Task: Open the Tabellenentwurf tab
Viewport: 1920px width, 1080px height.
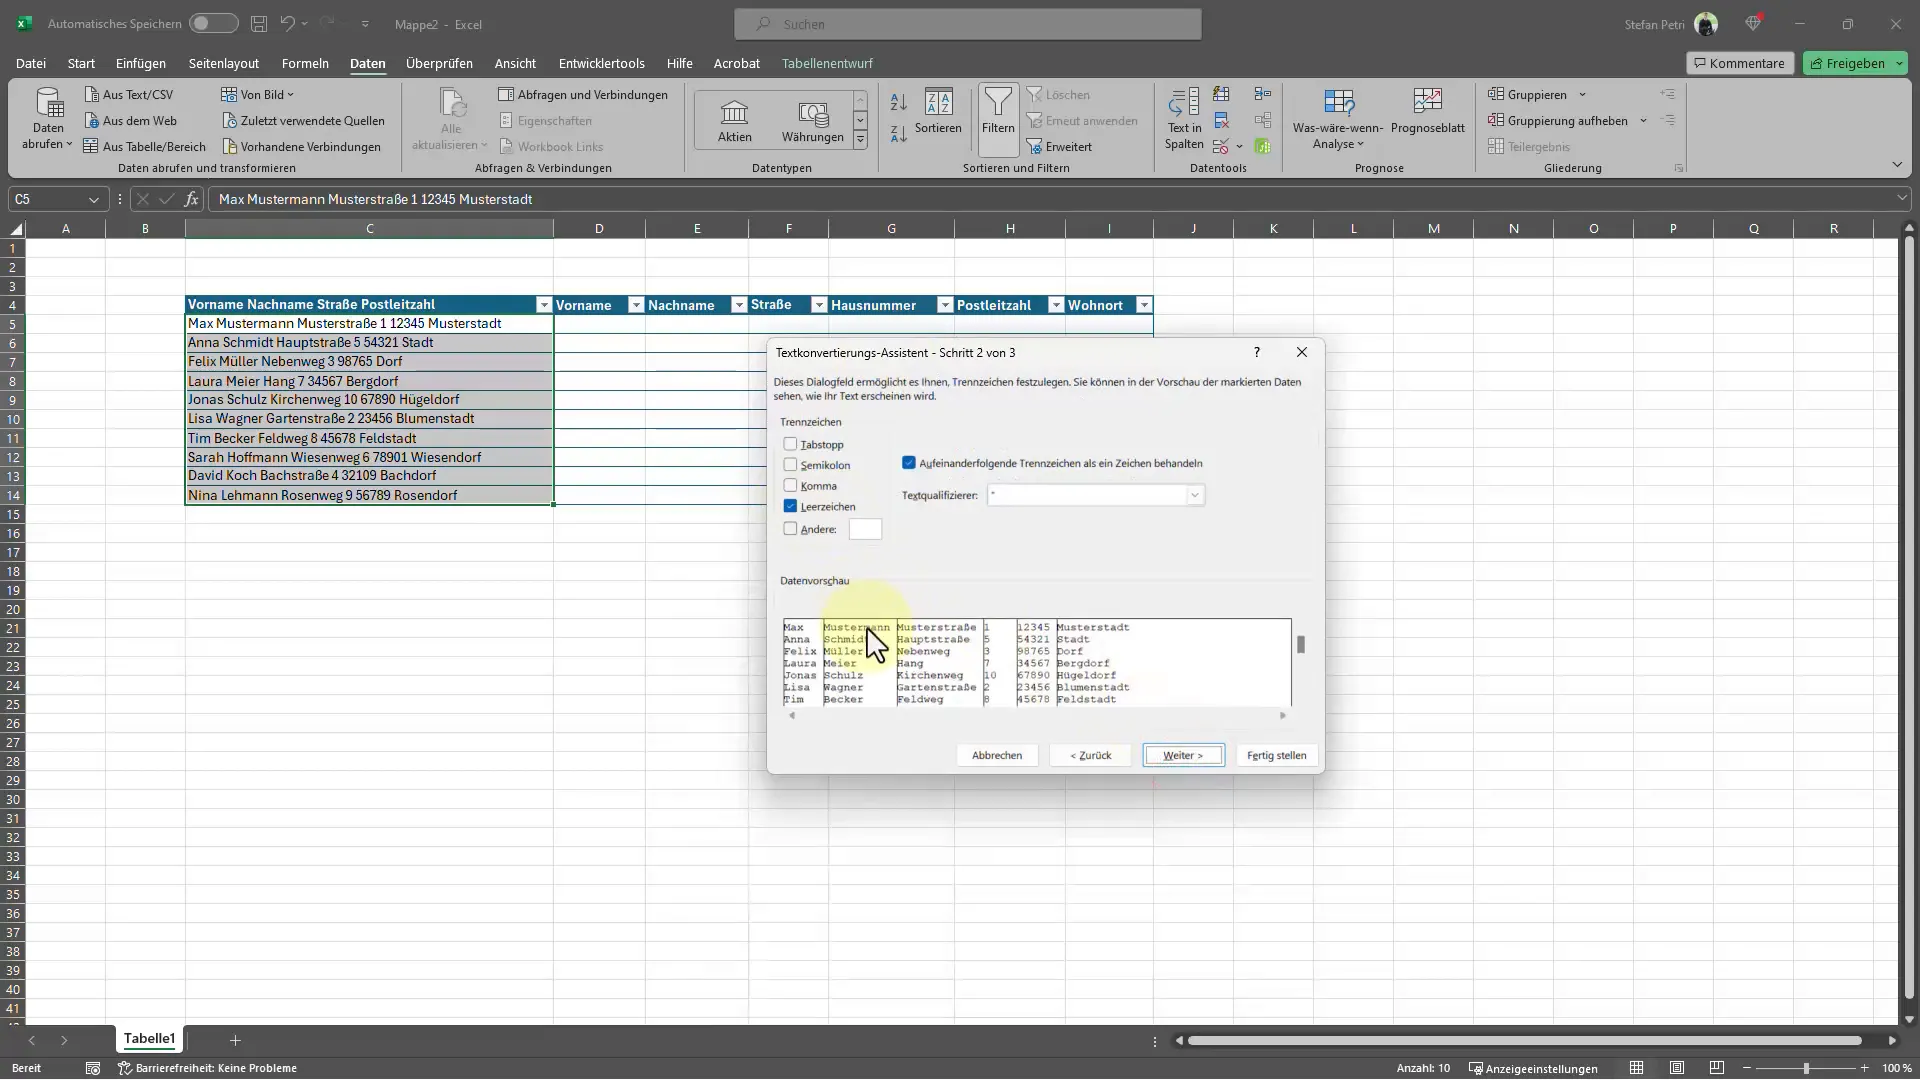Action: (827, 63)
